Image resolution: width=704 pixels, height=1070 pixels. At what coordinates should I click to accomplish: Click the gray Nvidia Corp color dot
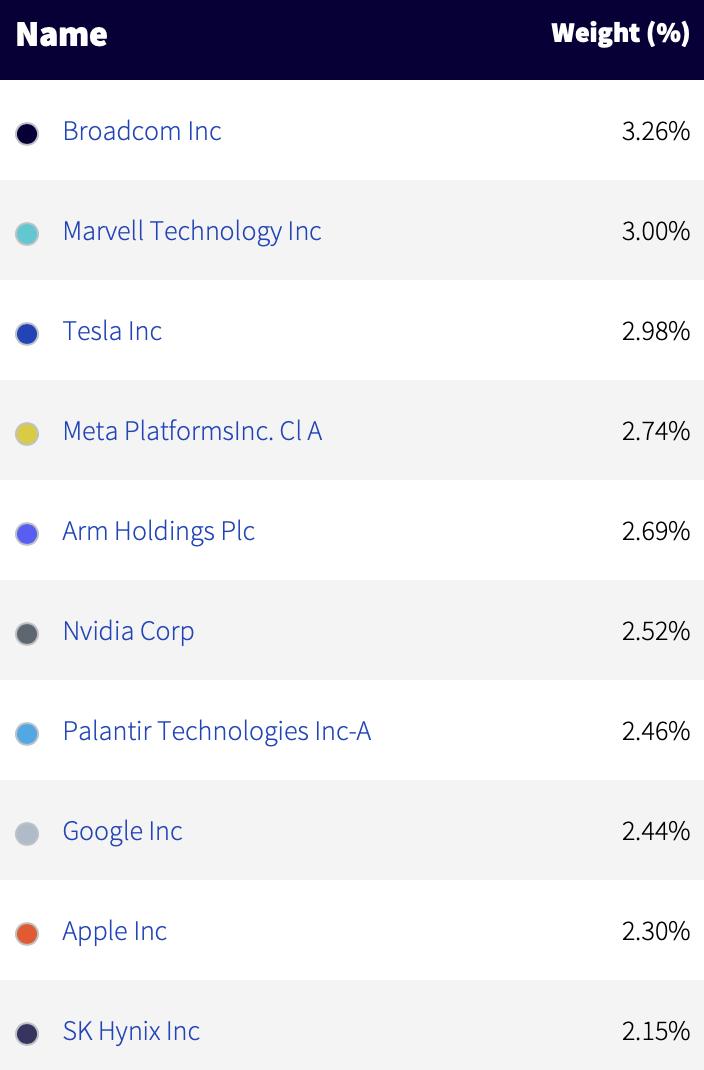(x=27, y=633)
